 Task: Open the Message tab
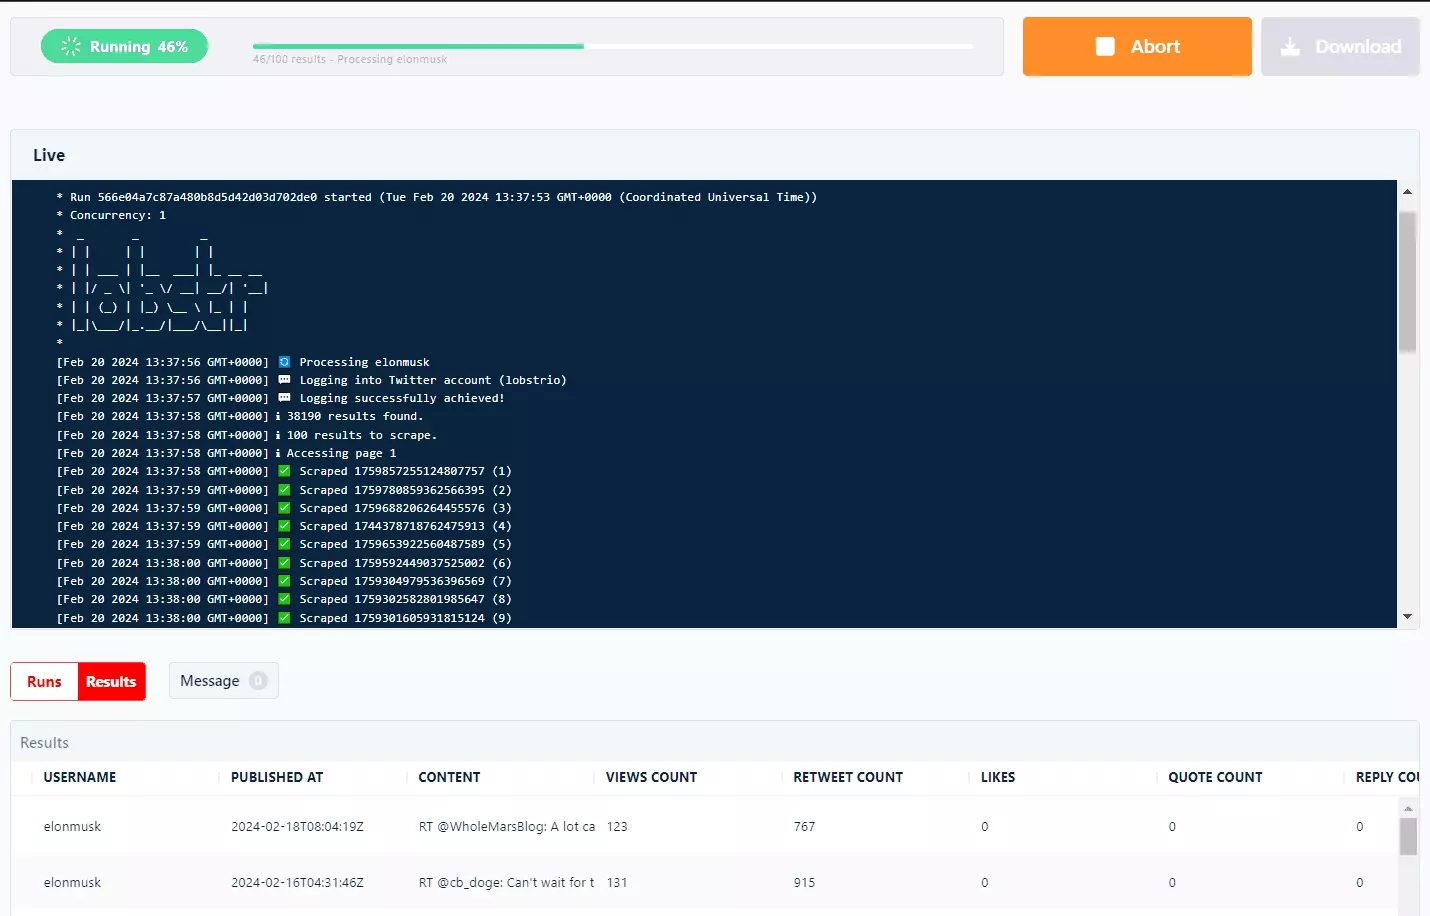210,681
